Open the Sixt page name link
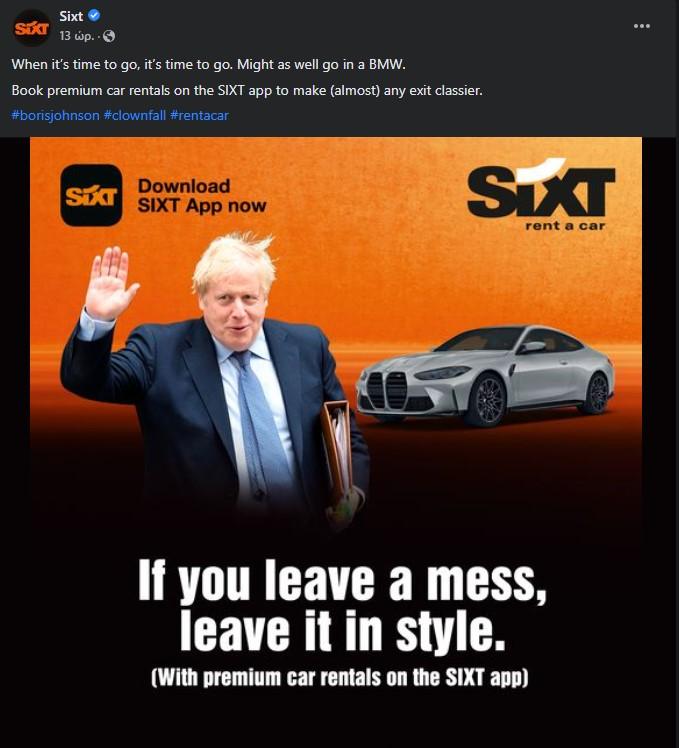This screenshot has width=679, height=748. click(x=71, y=16)
